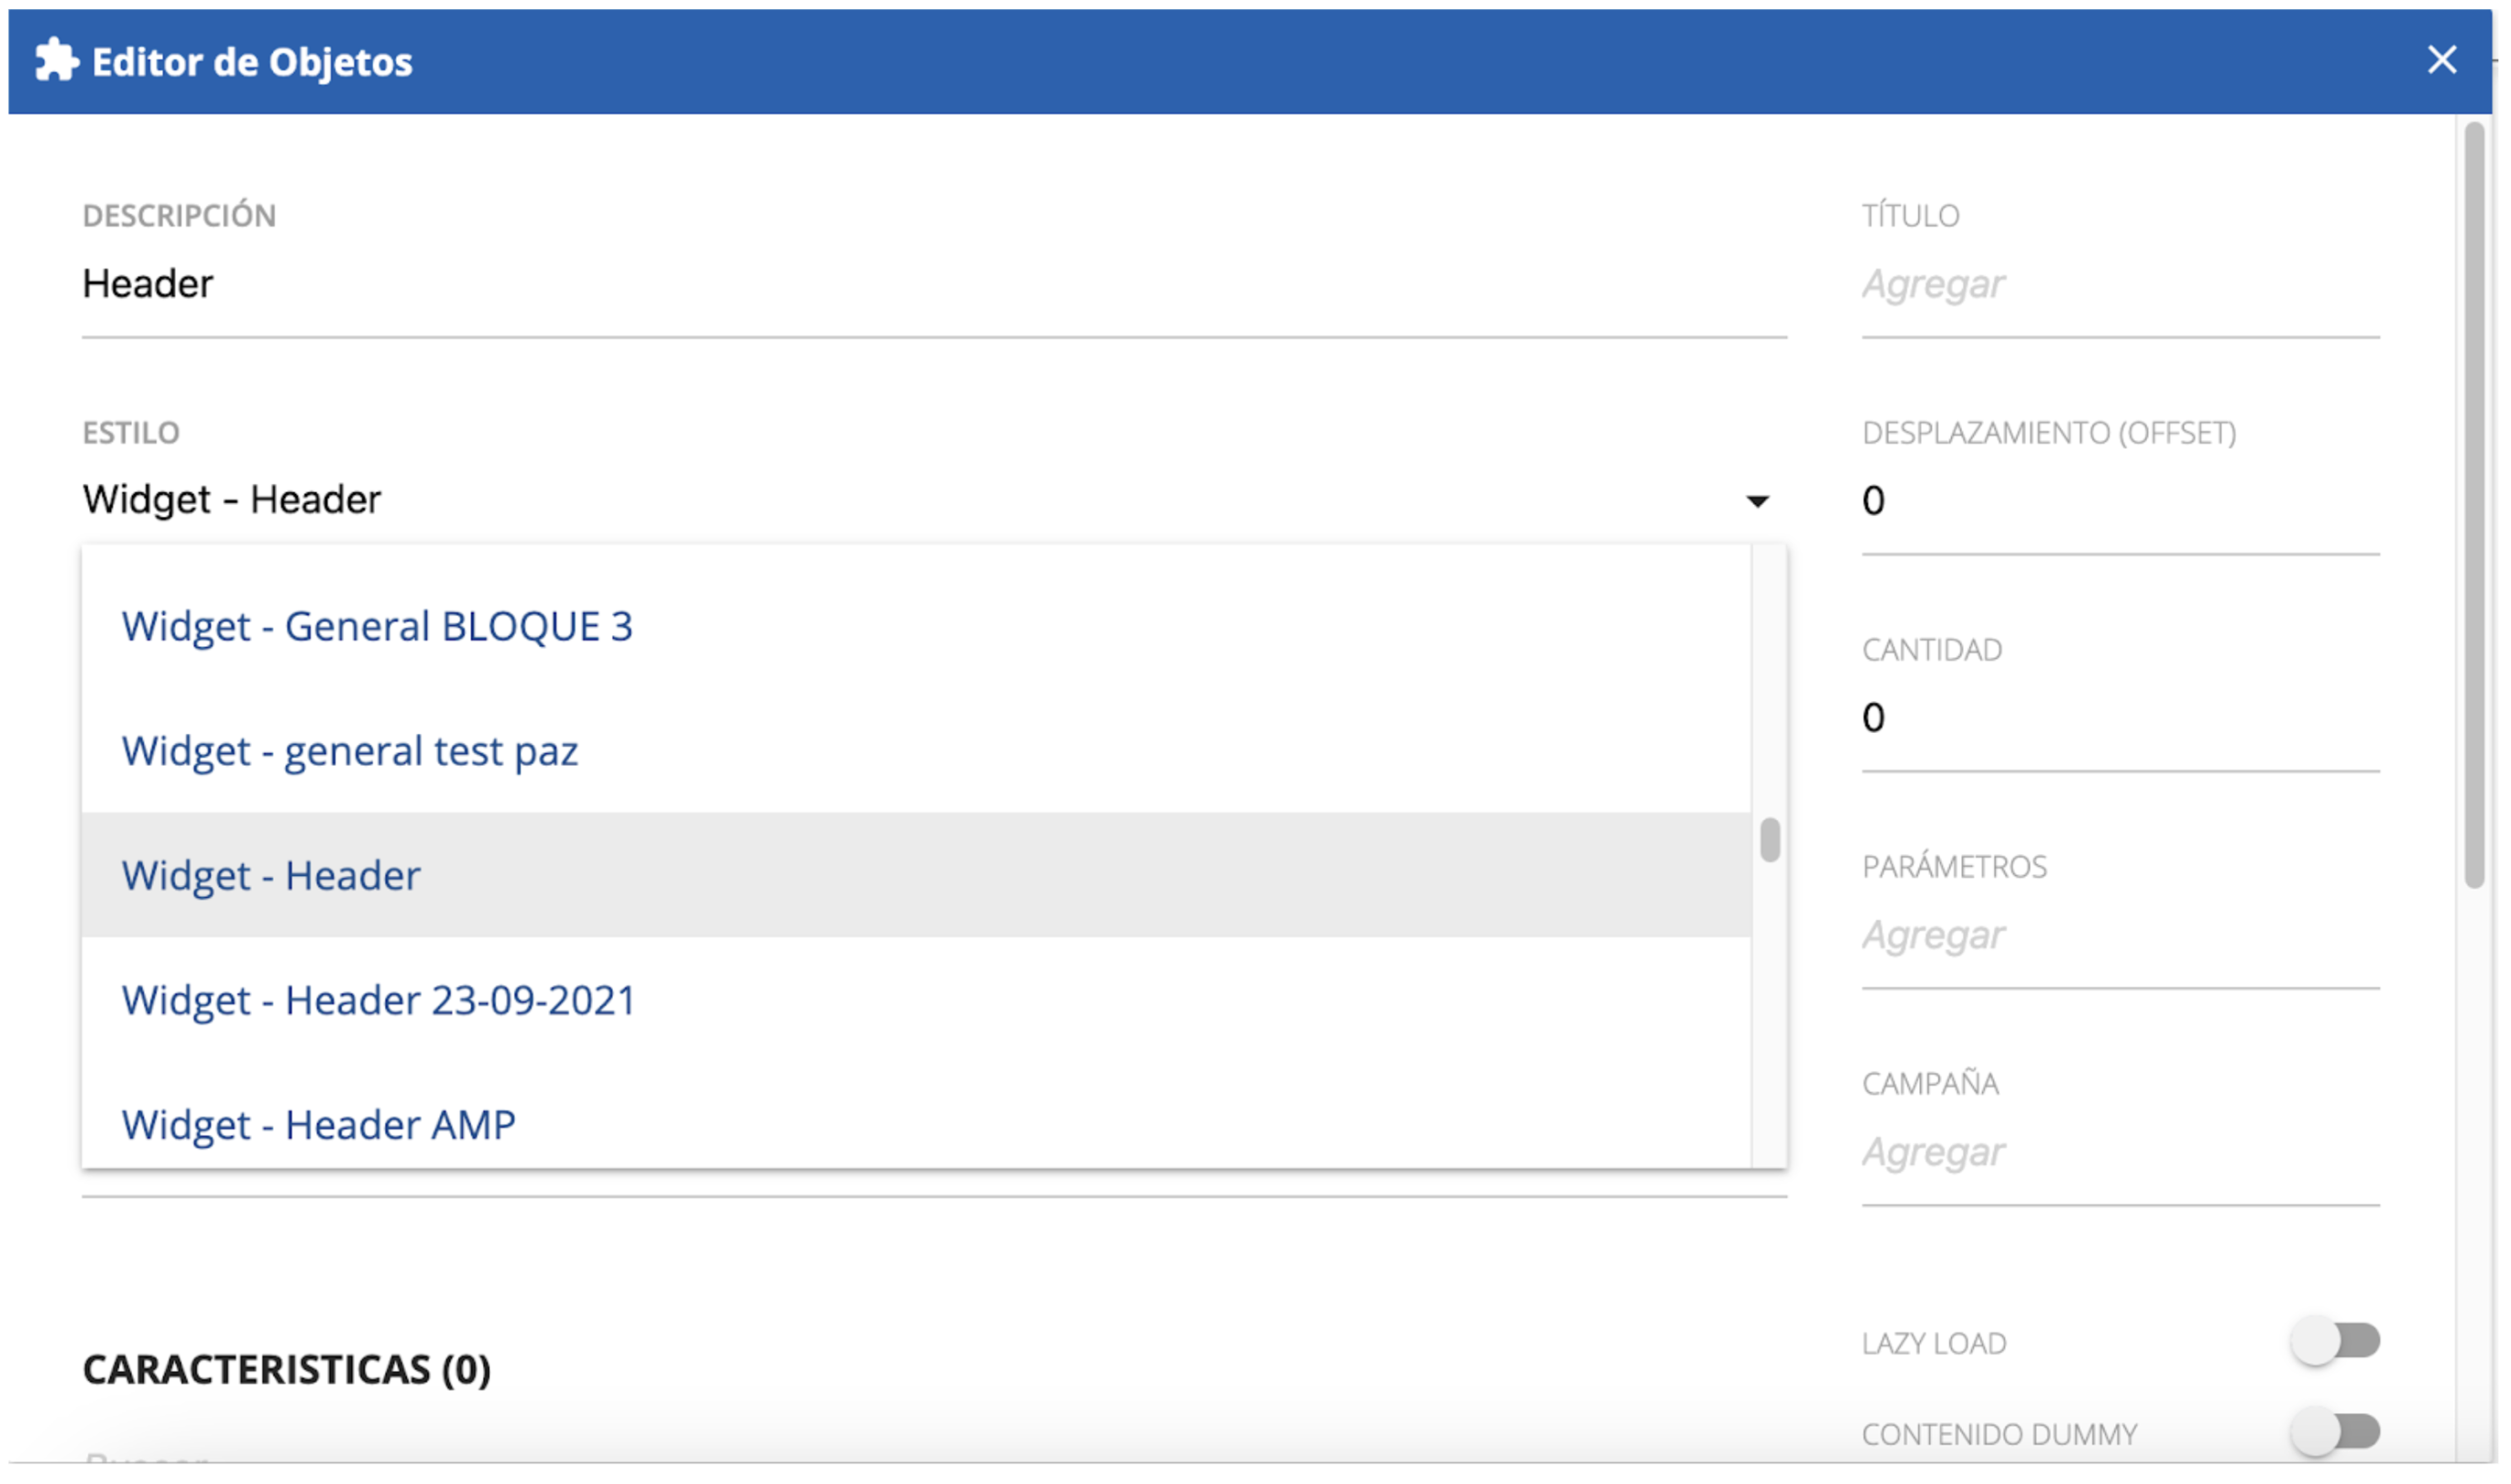Image resolution: width=2511 pixels, height=1484 pixels.
Task: Focus the Campaña input field
Action: pos(2120,1152)
